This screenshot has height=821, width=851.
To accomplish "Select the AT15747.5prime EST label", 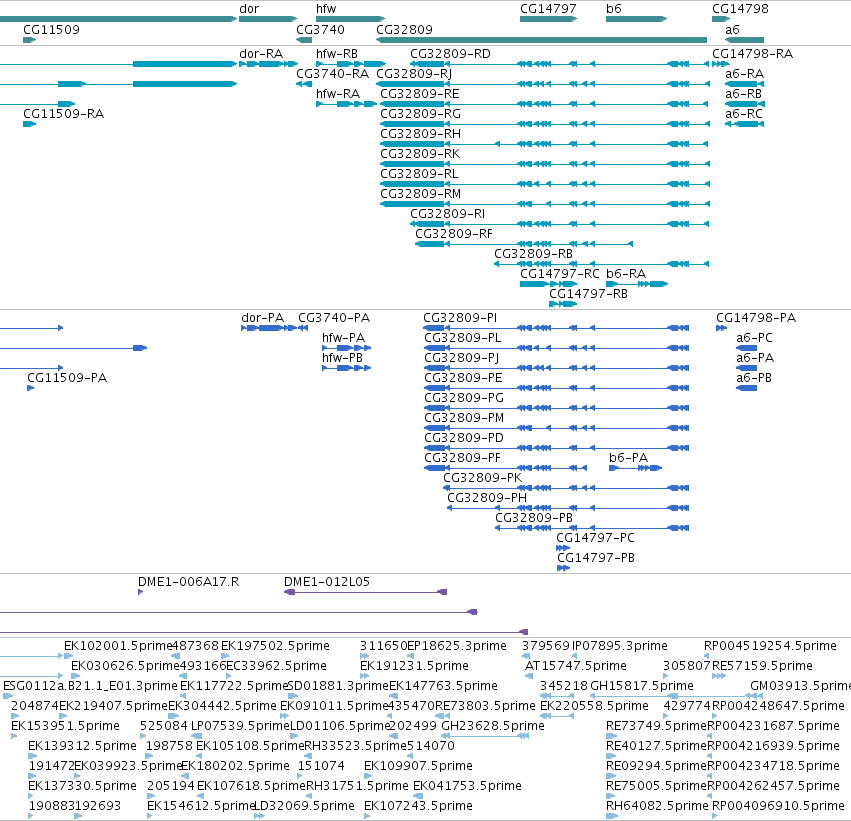I will [576, 666].
